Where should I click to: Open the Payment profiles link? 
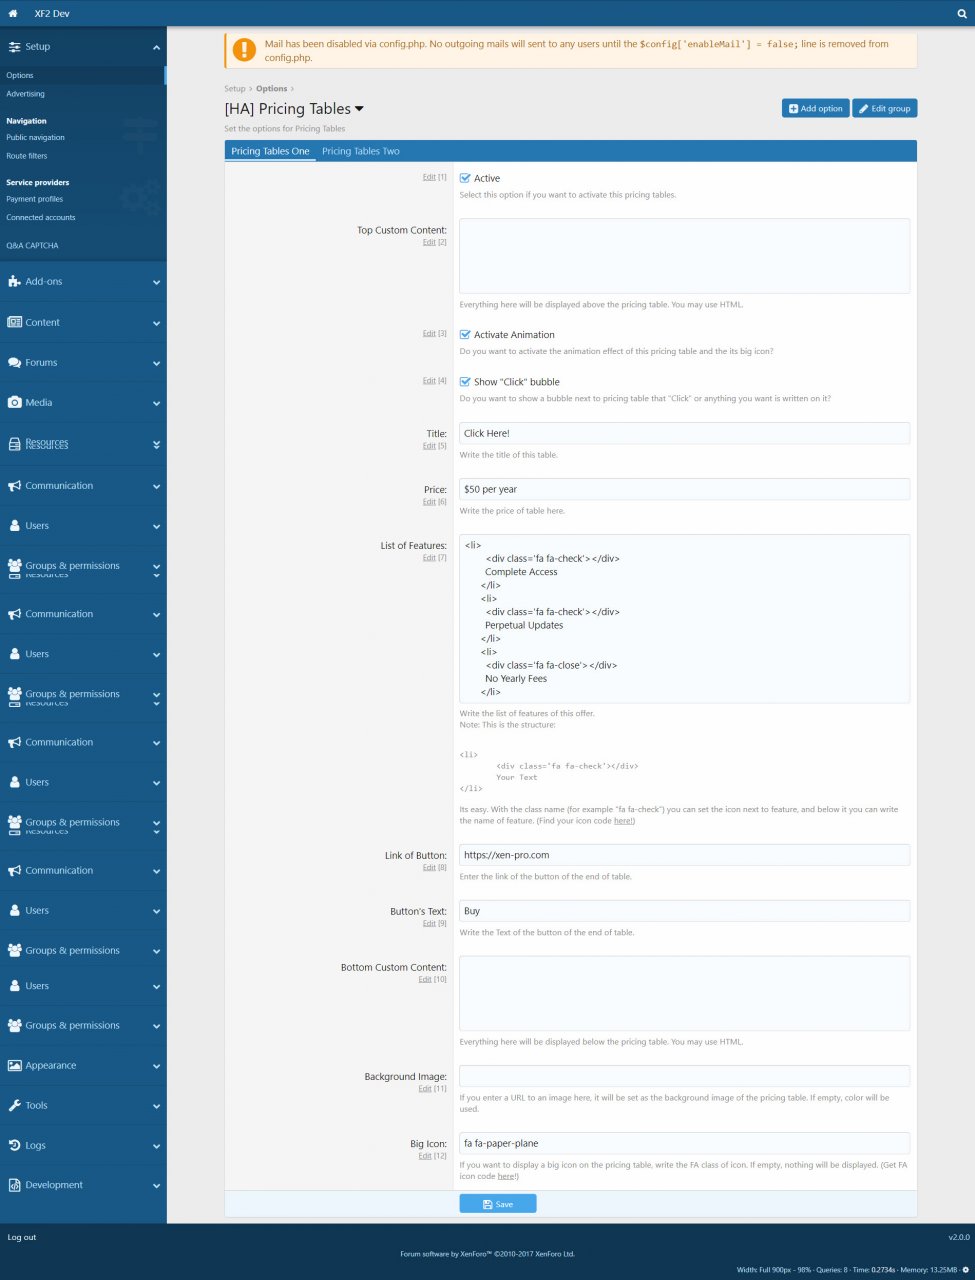pos(35,199)
